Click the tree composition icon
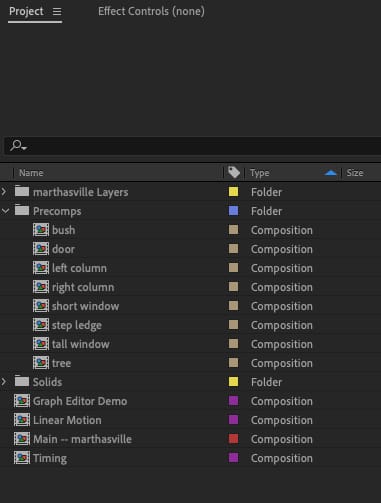Viewport: 381px width, 503px height. [x=41, y=363]
